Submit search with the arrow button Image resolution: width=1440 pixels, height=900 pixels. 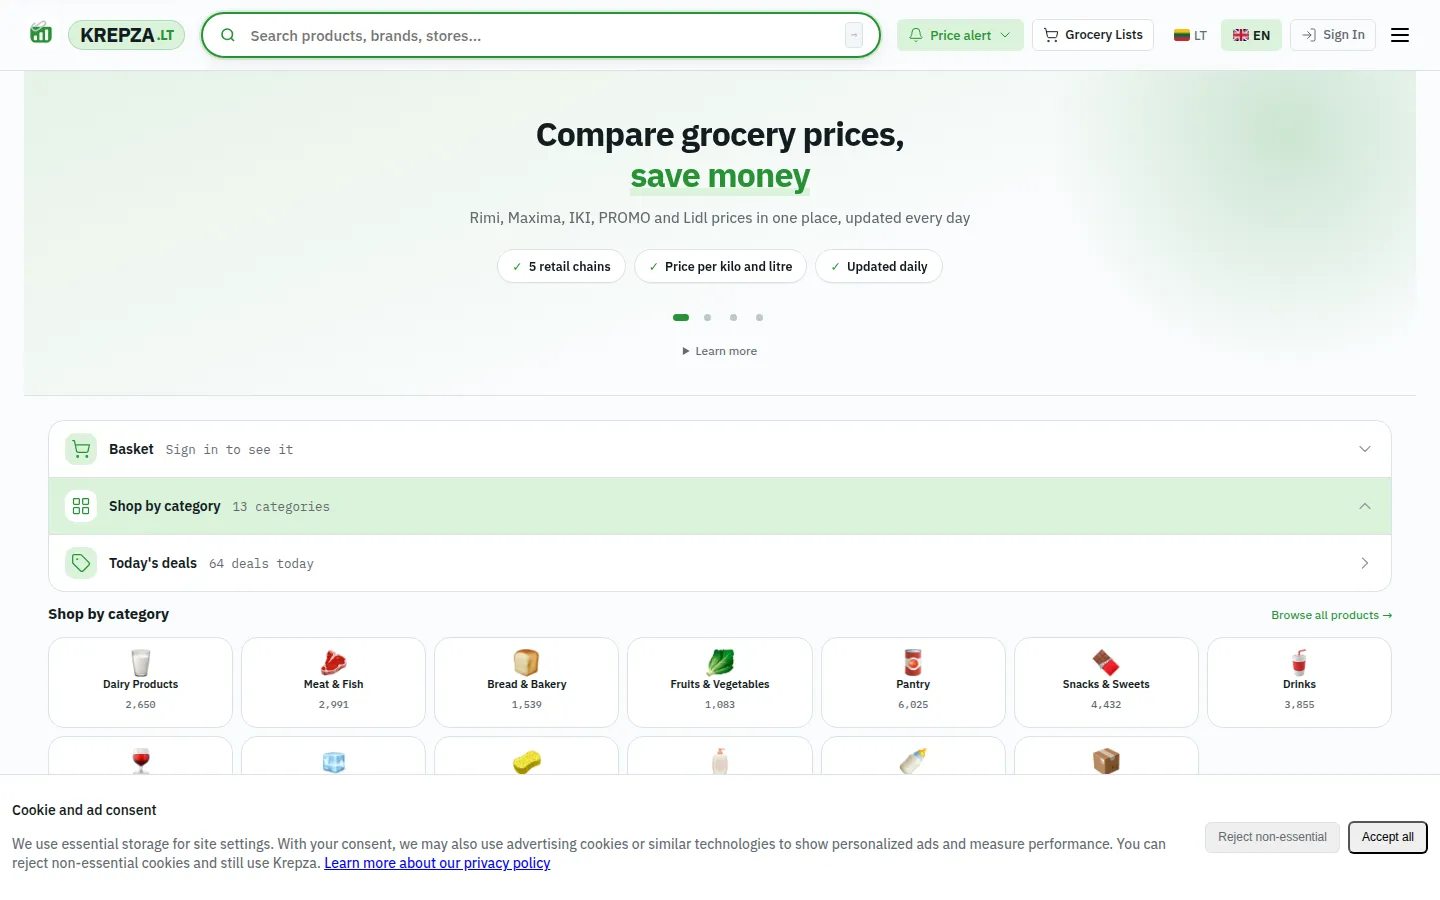point(854,35)
